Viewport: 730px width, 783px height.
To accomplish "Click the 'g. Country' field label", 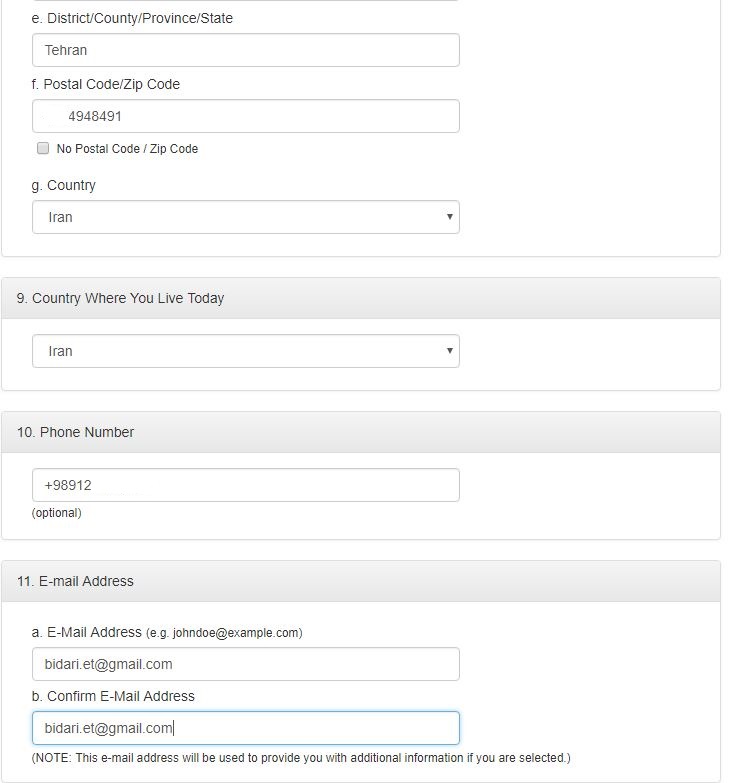I will click(x=64, y=185).
